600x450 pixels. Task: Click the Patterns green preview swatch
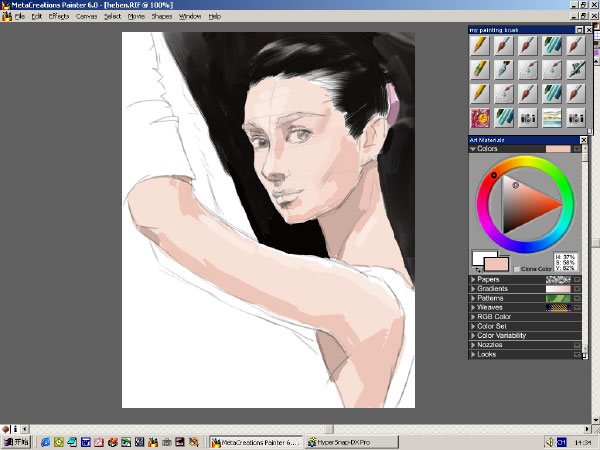point(558,298)
